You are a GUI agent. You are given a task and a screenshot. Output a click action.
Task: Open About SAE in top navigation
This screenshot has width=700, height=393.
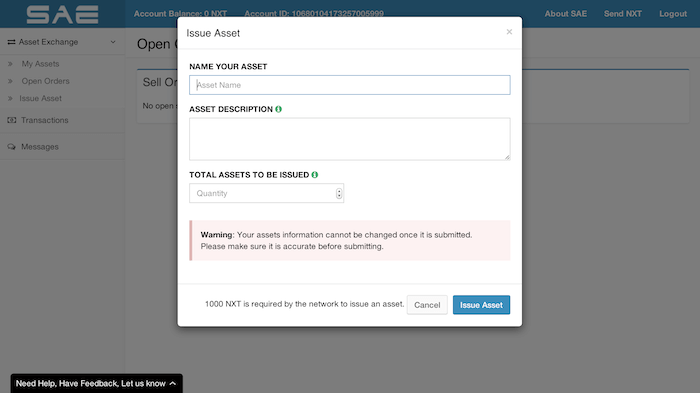tap(566, 14)
